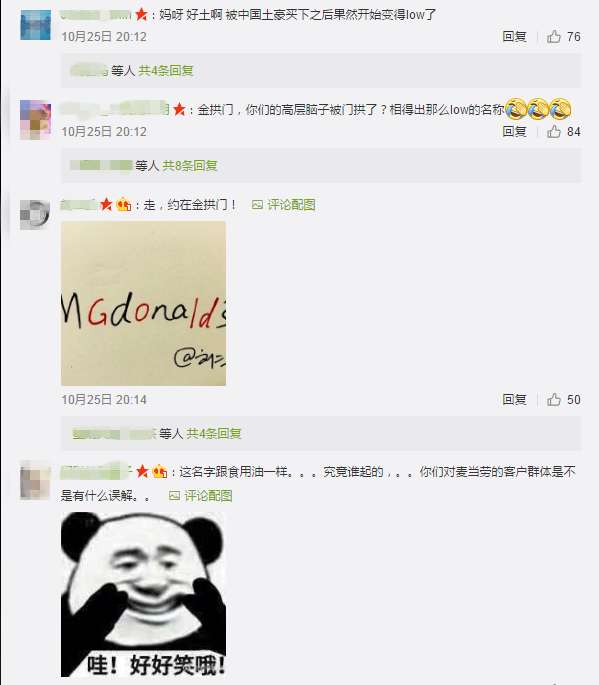Image resolution: width=599 pixels, height=685 pixels.
Task: Open the first commenter's blue avatar
Action: 35,25
